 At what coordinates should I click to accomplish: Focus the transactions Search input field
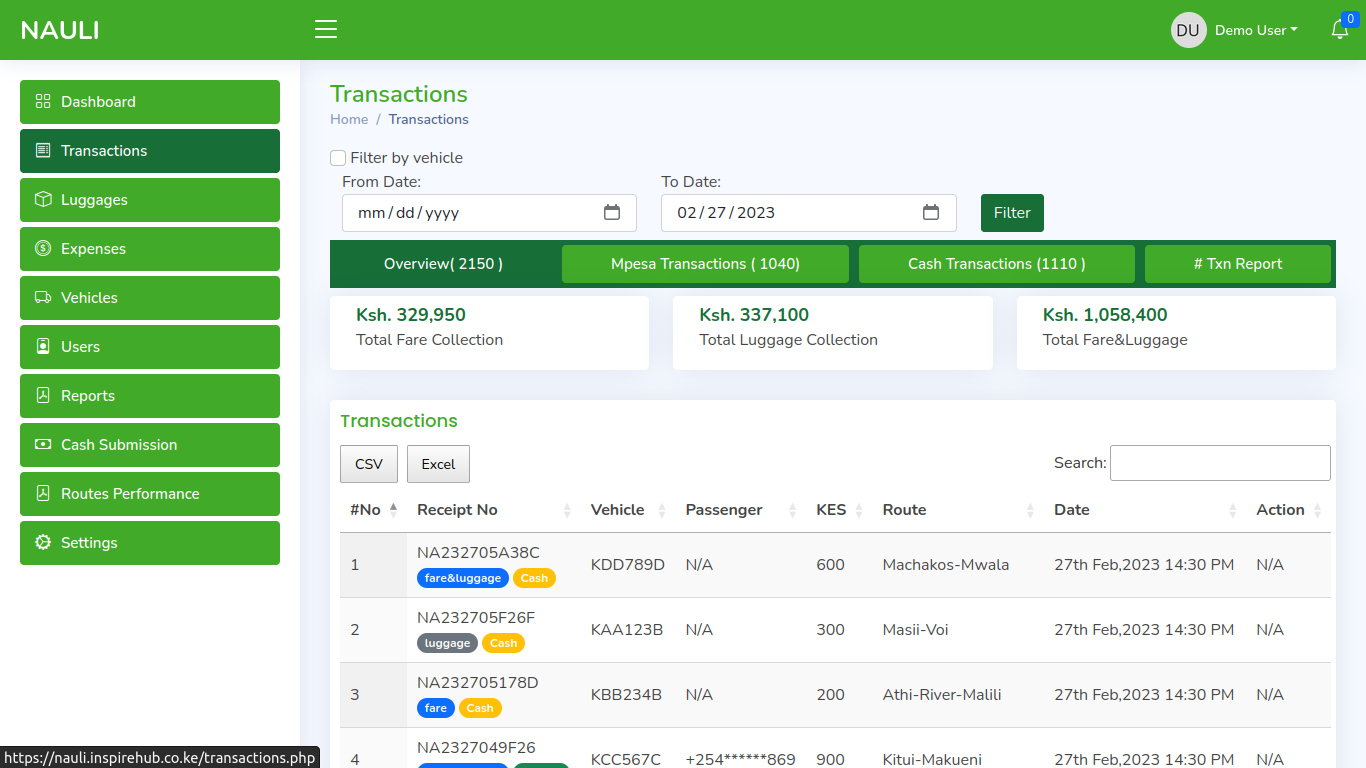(1220, 463)
